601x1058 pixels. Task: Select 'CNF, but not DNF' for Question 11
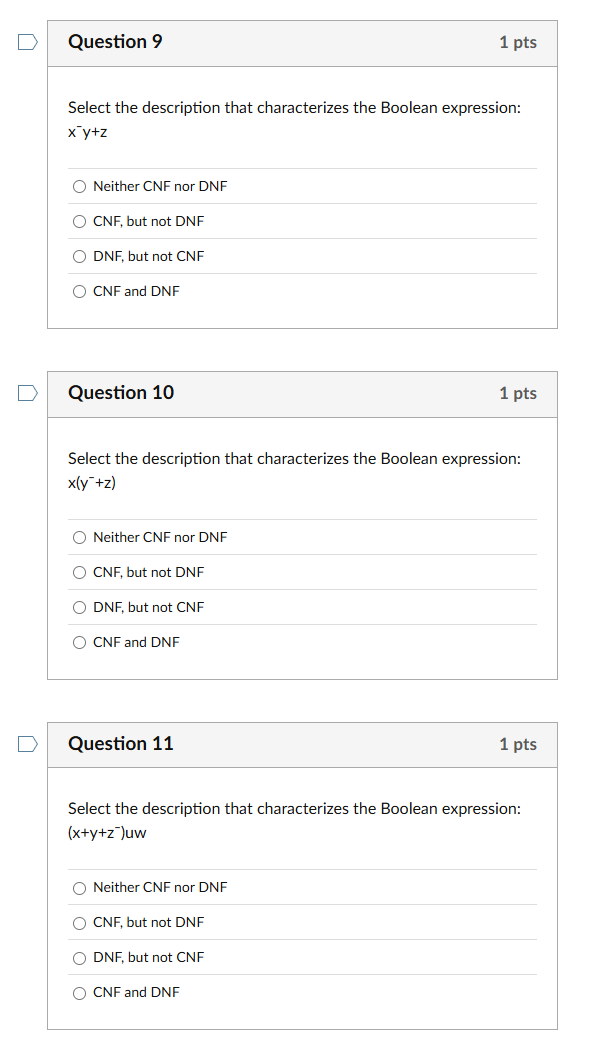[x=79, y=922]
